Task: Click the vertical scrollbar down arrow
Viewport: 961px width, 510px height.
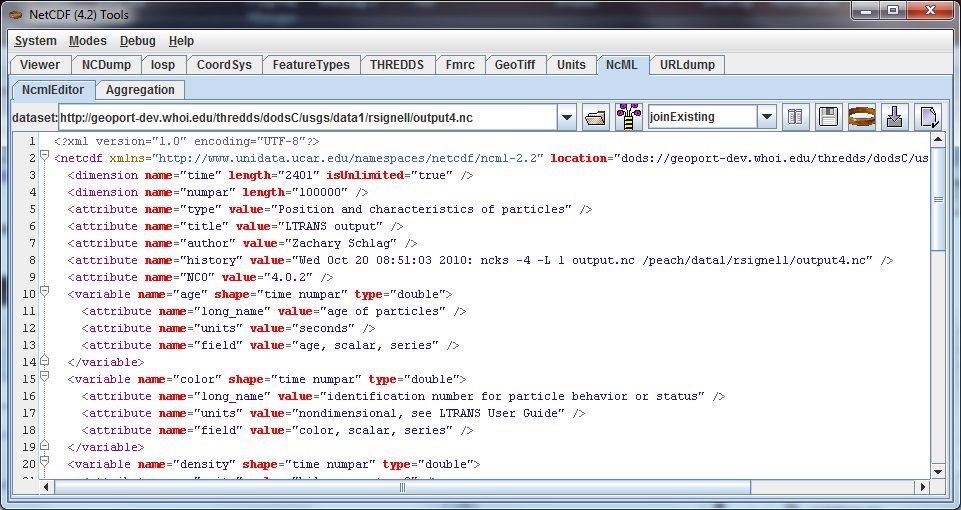Action: [x=938, y=471]
